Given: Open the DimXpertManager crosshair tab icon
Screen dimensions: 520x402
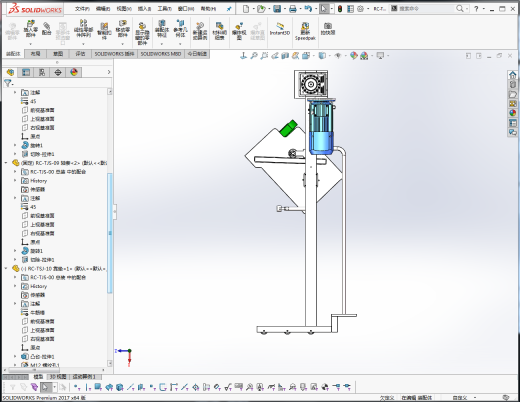Looking at the screenshot, I should (58, 72).
